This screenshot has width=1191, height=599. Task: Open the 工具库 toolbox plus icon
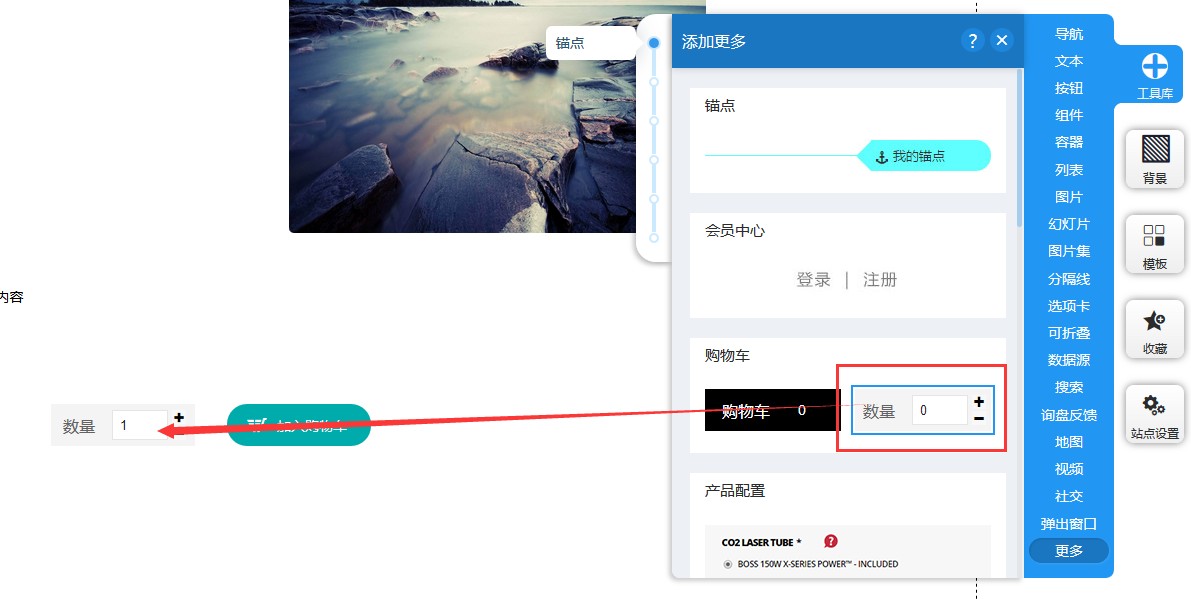[1155, 67]
